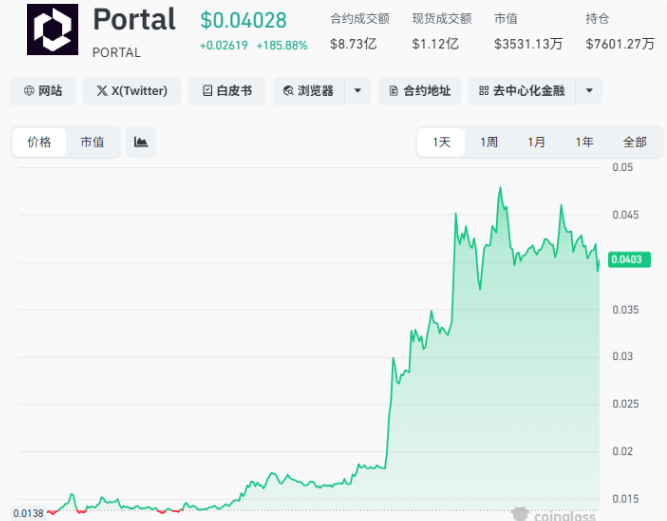Click the 市值 value $3531.13万
The height and width of the screenshot is (521, 667).
528,44
